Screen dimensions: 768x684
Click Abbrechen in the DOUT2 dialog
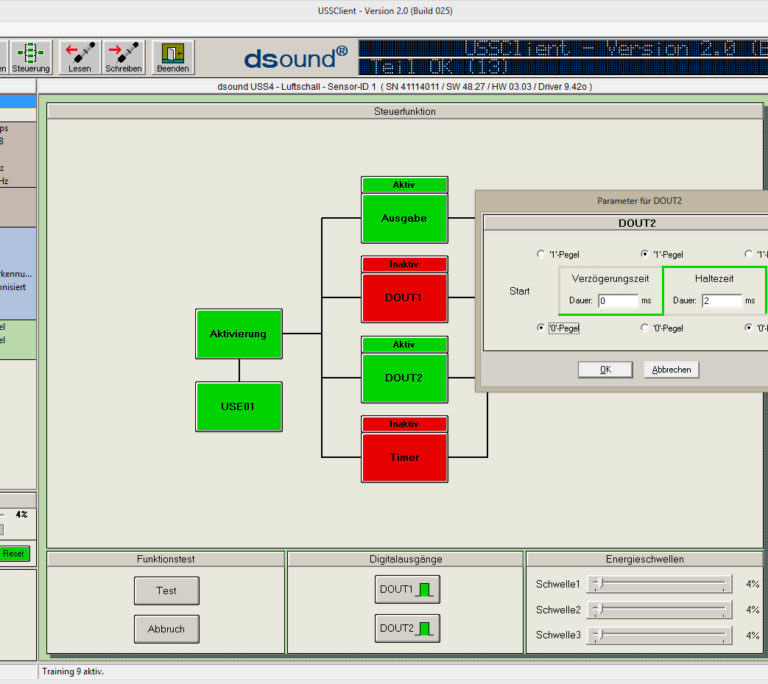pyautogui.click(x=671, y=369)
